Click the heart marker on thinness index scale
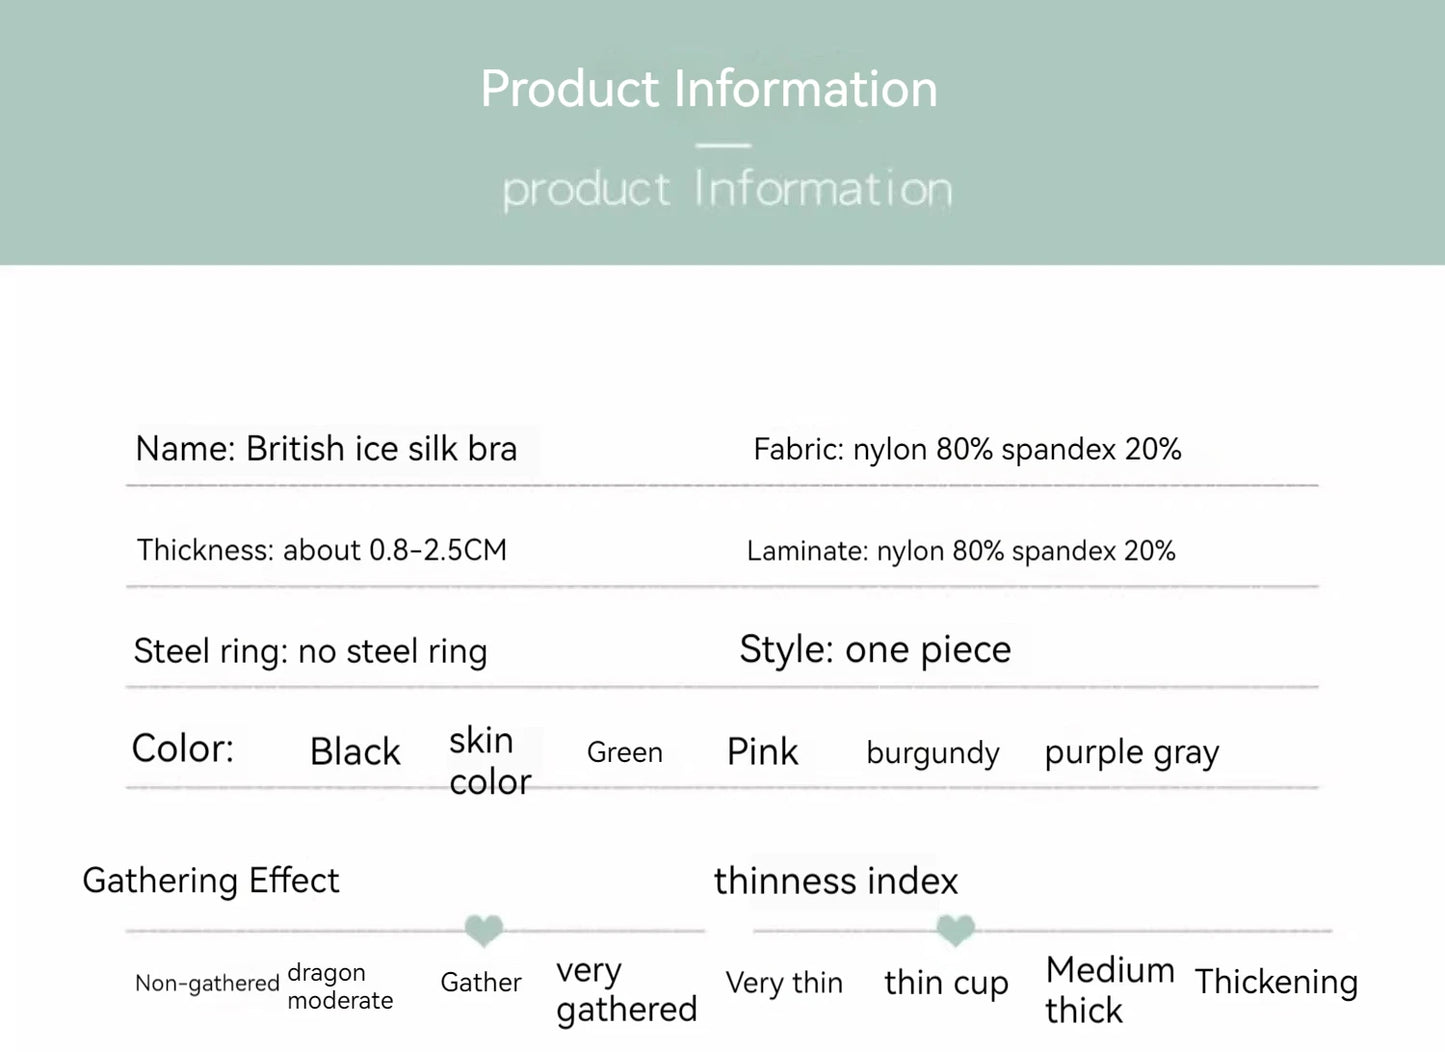Viewport: 1445px width, 1052px height. click(955, 930)
